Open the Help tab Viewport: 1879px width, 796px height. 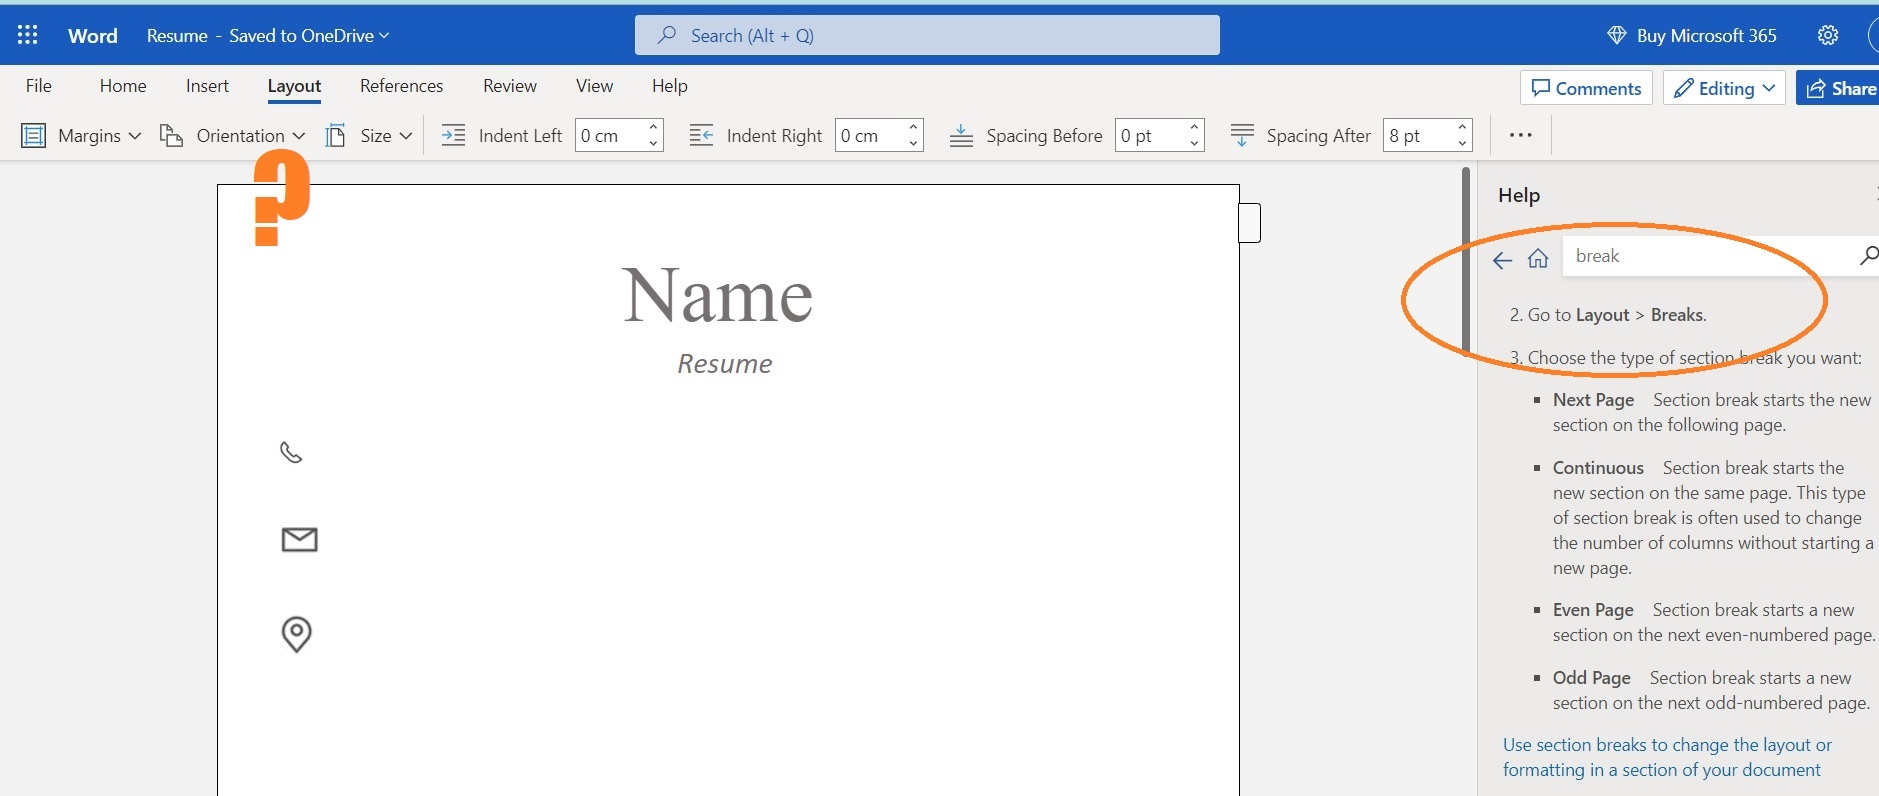point(670,86)
